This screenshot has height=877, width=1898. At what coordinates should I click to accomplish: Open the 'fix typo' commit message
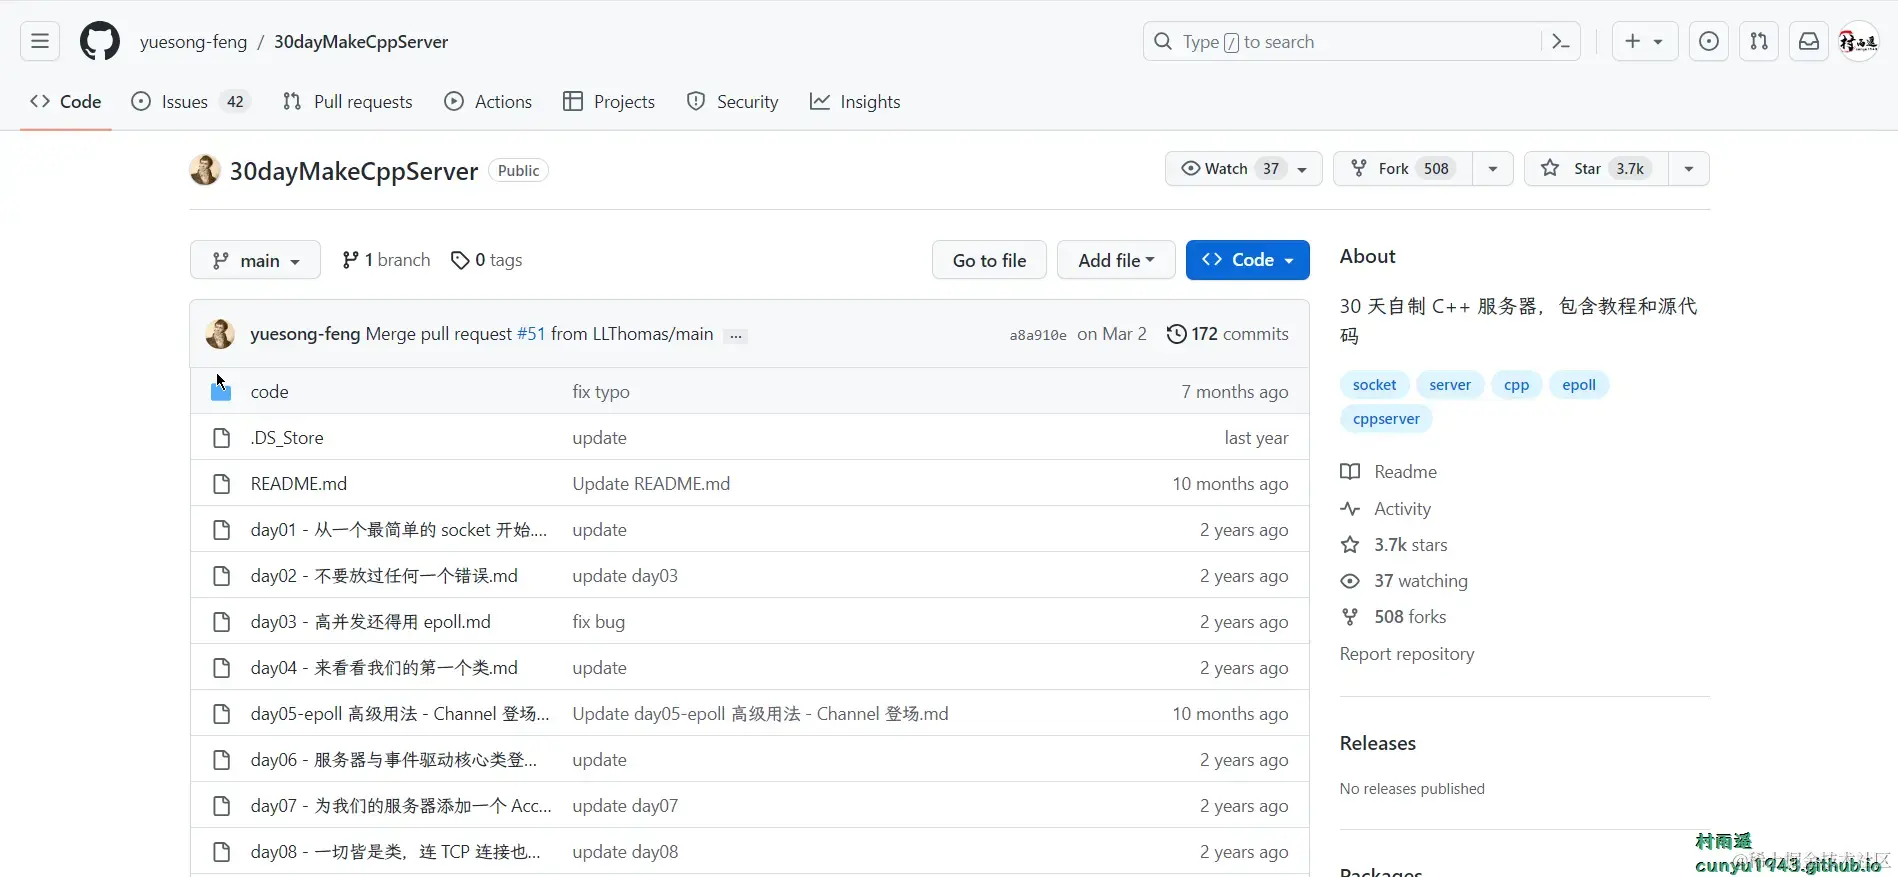pos(601,392)
